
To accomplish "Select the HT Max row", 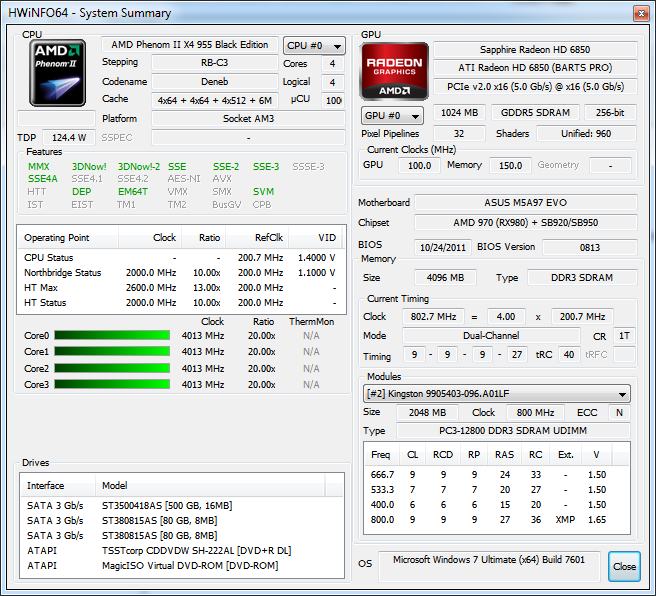I will (x=180, y=288).
